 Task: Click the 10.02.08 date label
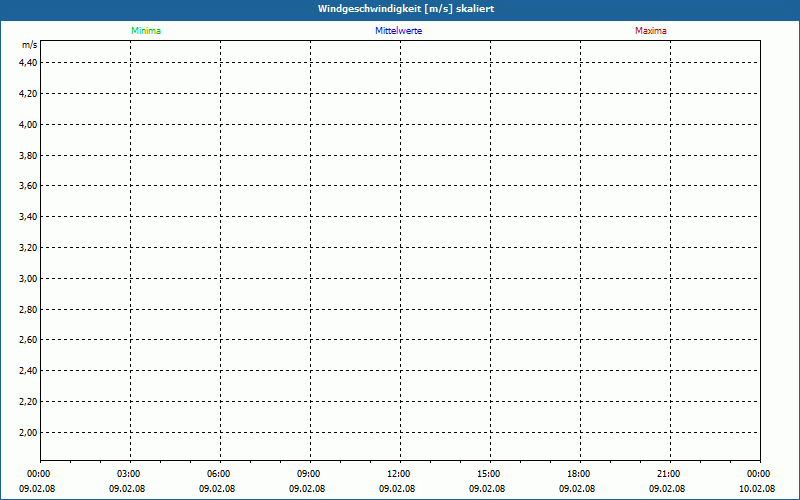coord(757,489)
